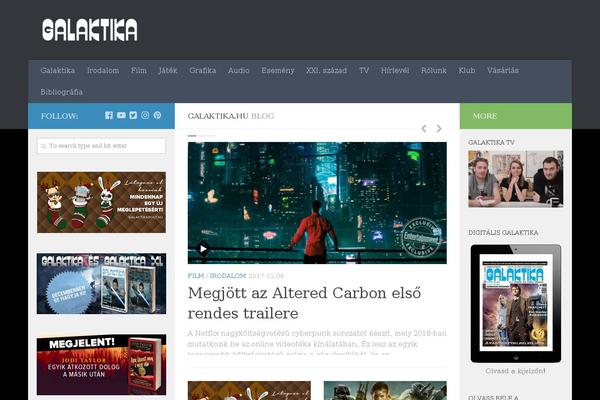Open the Galaktika menu item
This screenshot has width=600, height=400.
[x=58, y=70]
